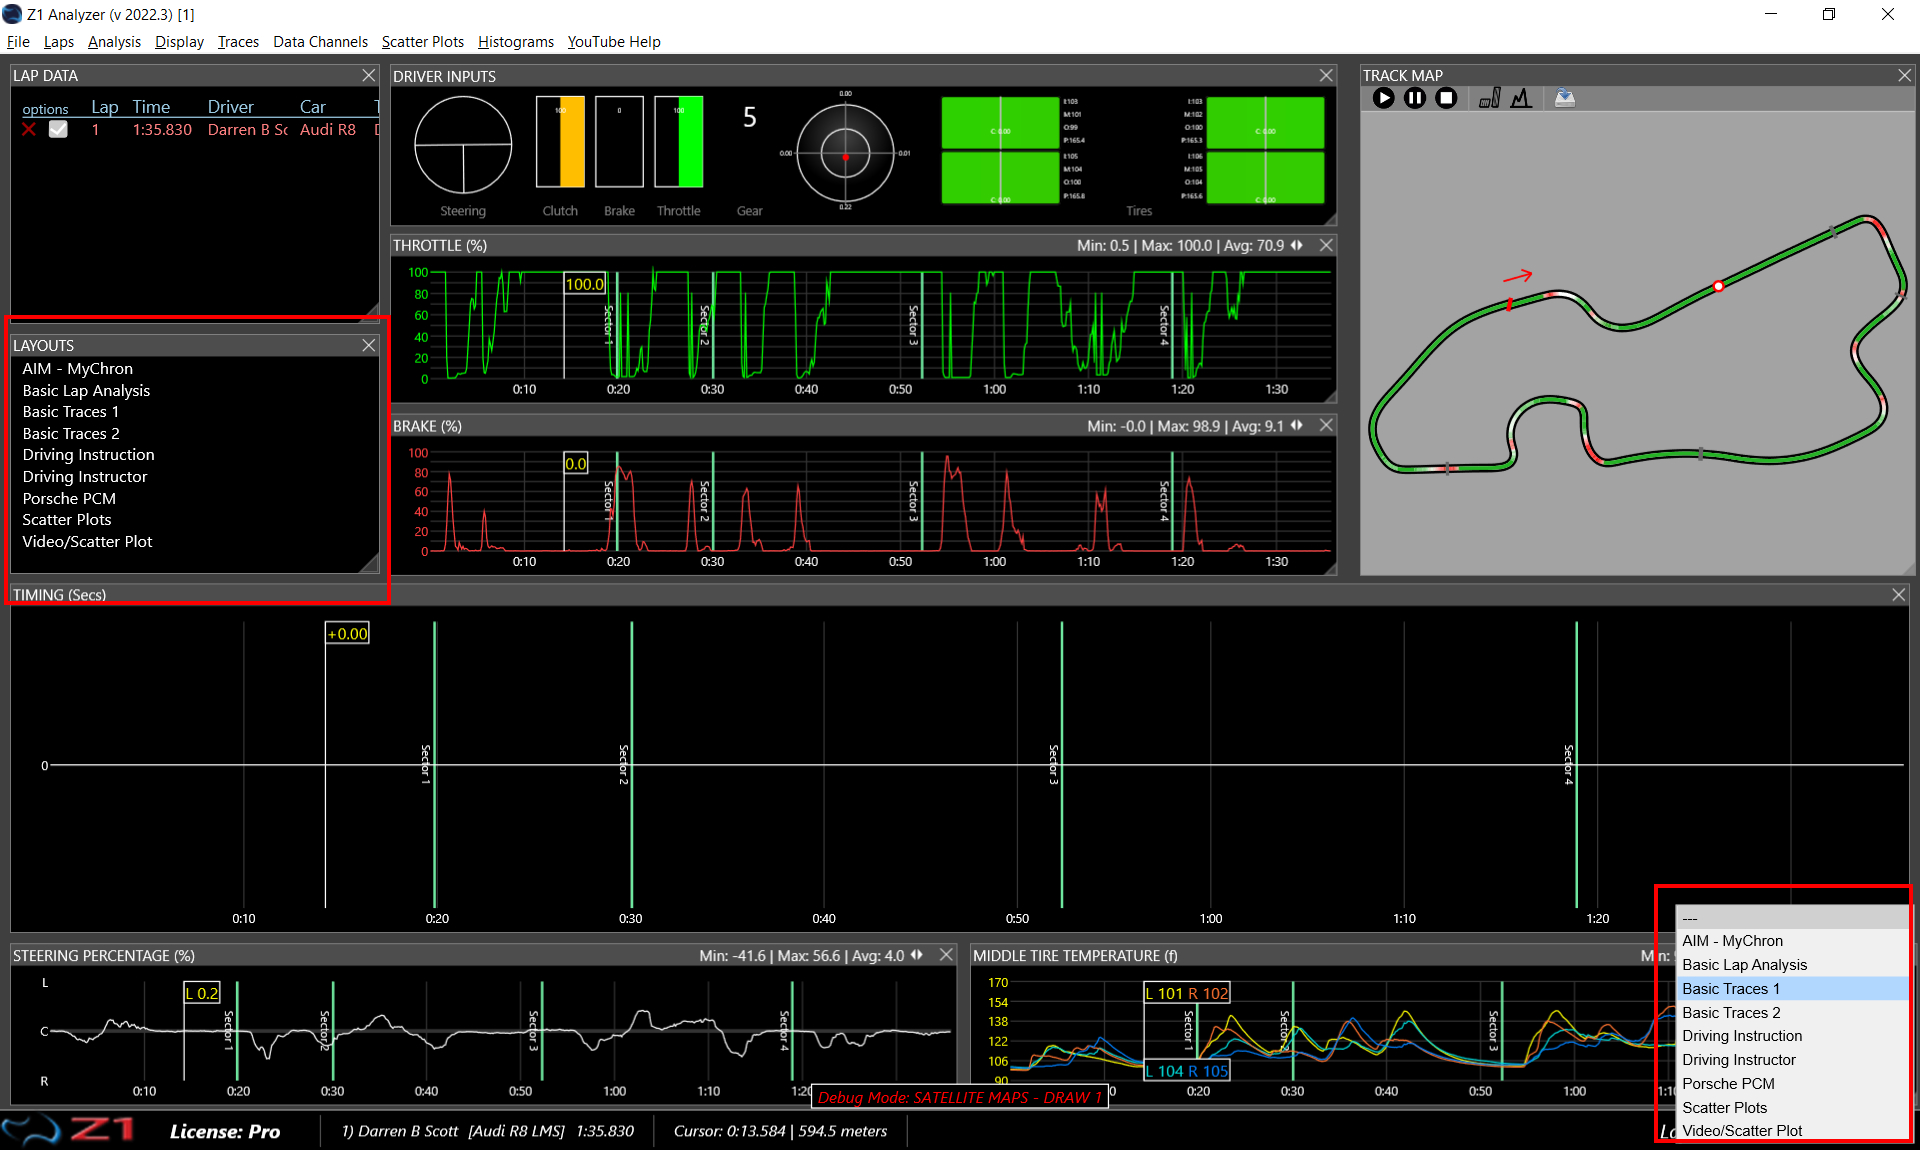Select Video/Scatter Plot in Layouts panel
This screenshot has height=1150, width=1920.
(87, 542)
